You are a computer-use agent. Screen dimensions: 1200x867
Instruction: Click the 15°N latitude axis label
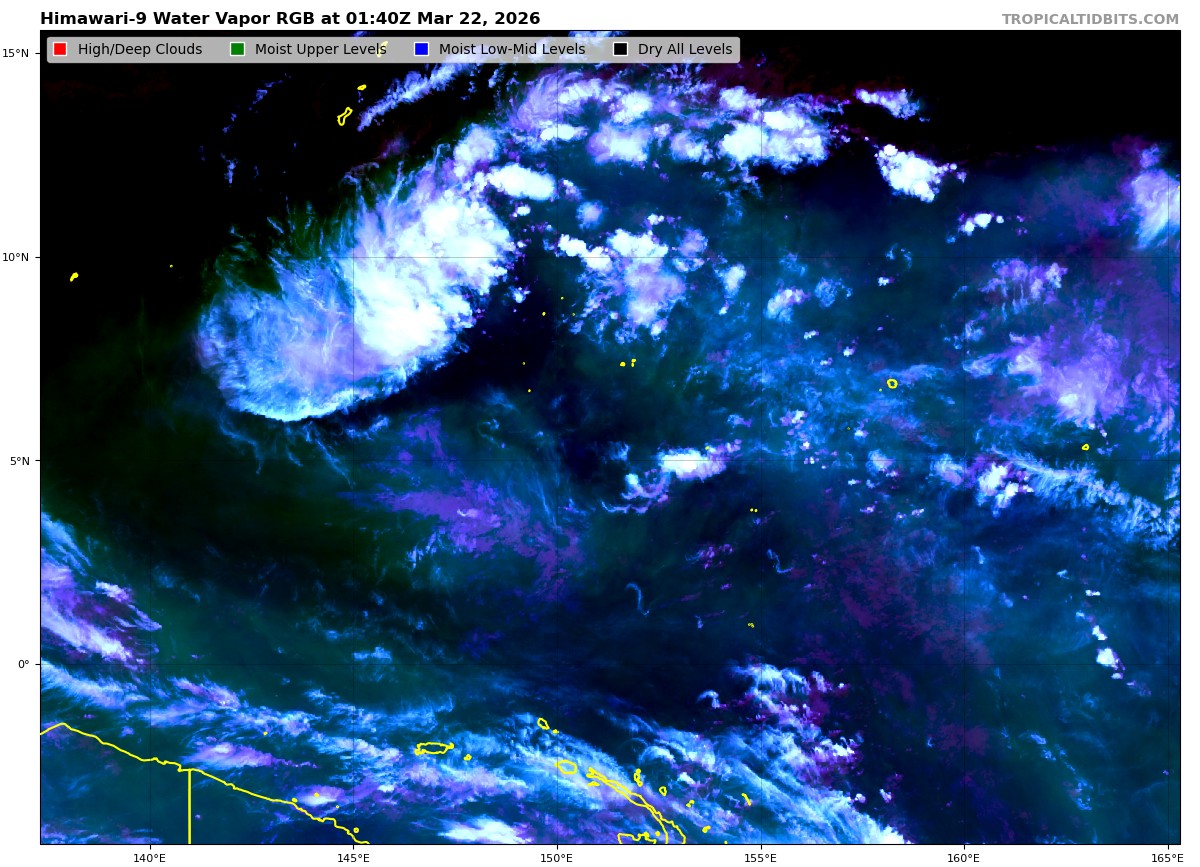tap(17, 53)
